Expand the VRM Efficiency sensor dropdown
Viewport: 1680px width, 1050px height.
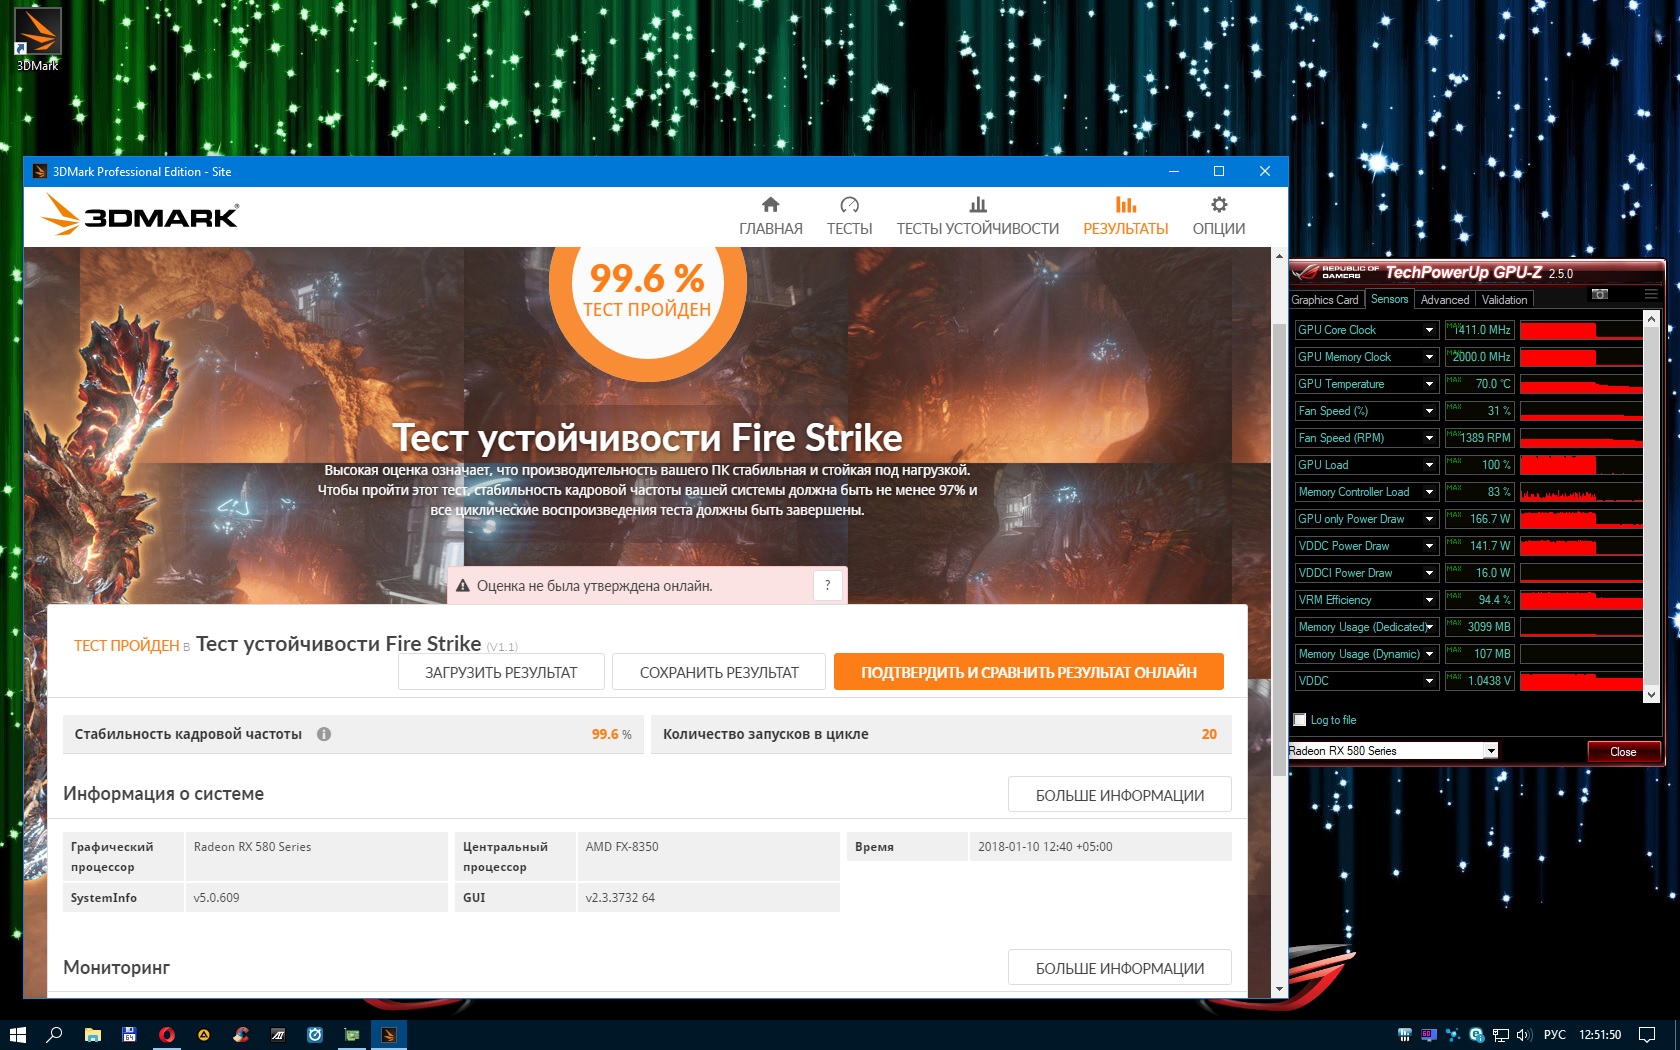pyautogui.click(x=1429, y=600)
